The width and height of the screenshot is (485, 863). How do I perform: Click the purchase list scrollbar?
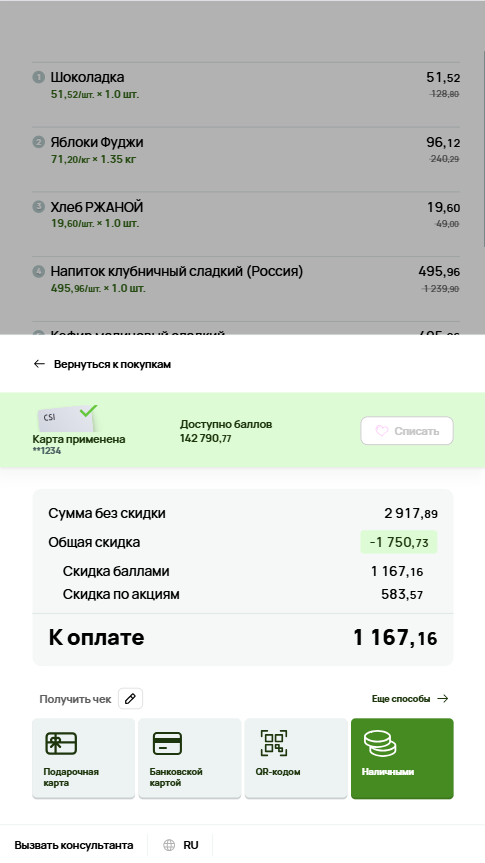(x=483, y=149)
